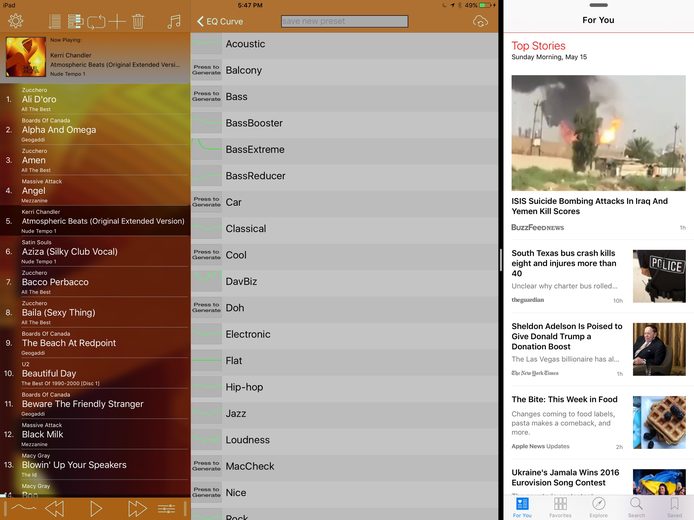Screen dimensions: 694x520
Task: Generate the Doh preset curve thumbnail
Action: coord(206,308)
